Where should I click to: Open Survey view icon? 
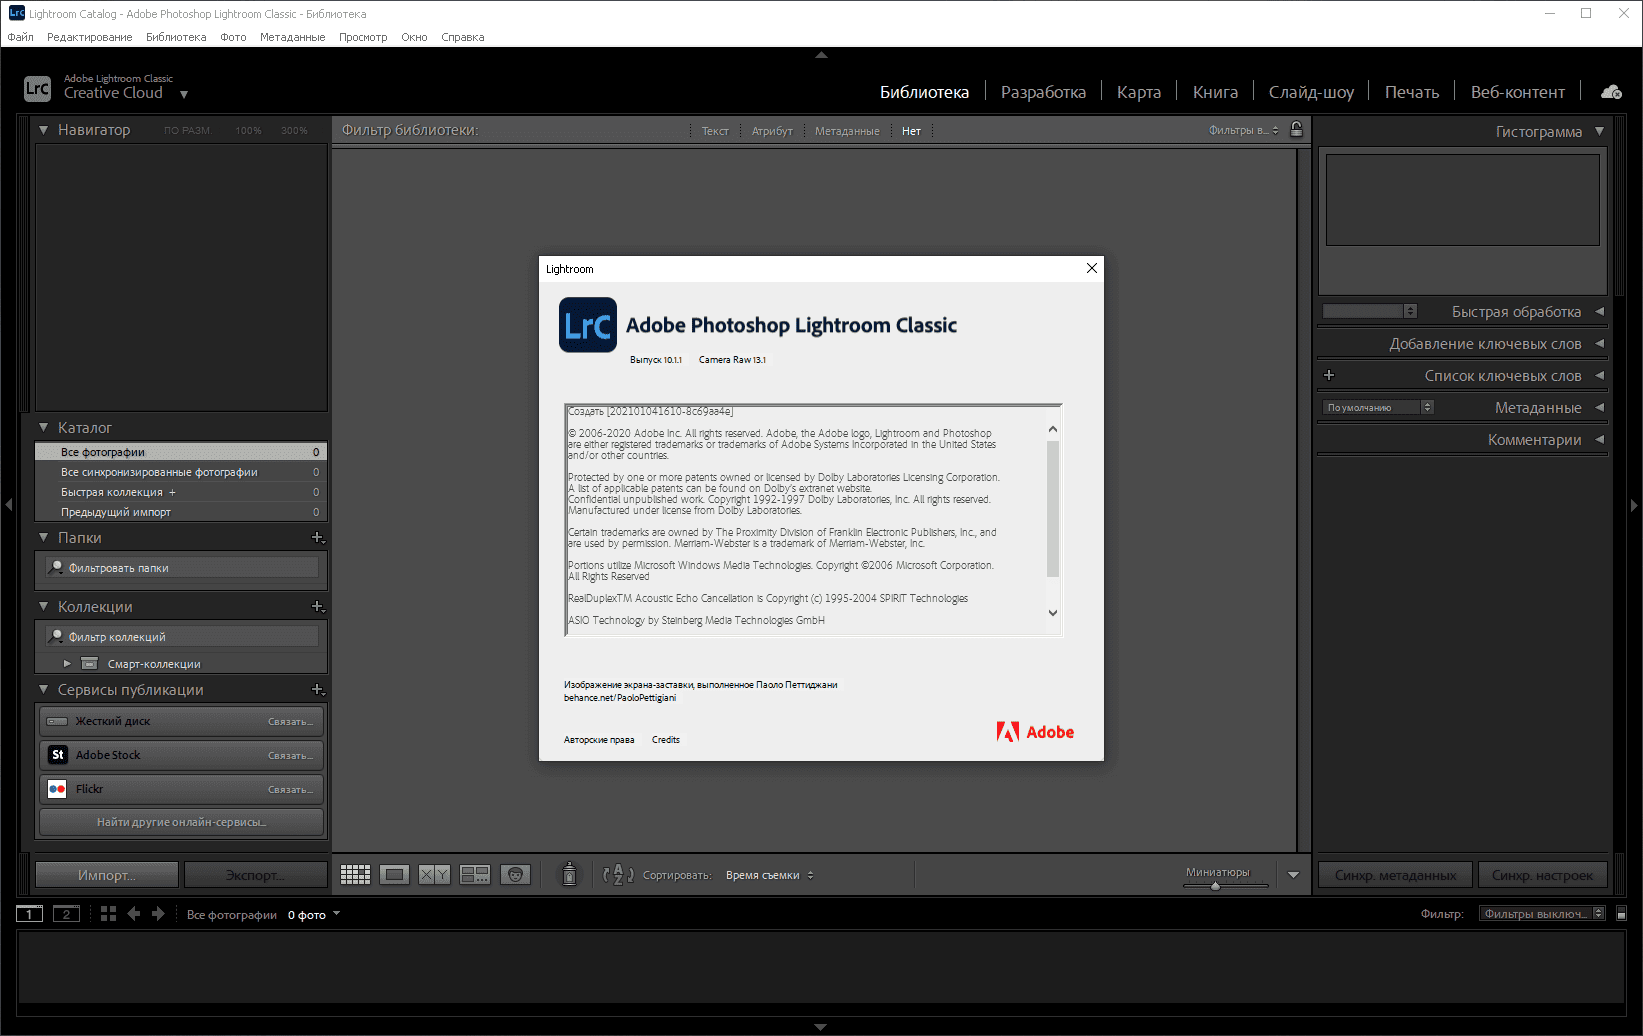475,875
